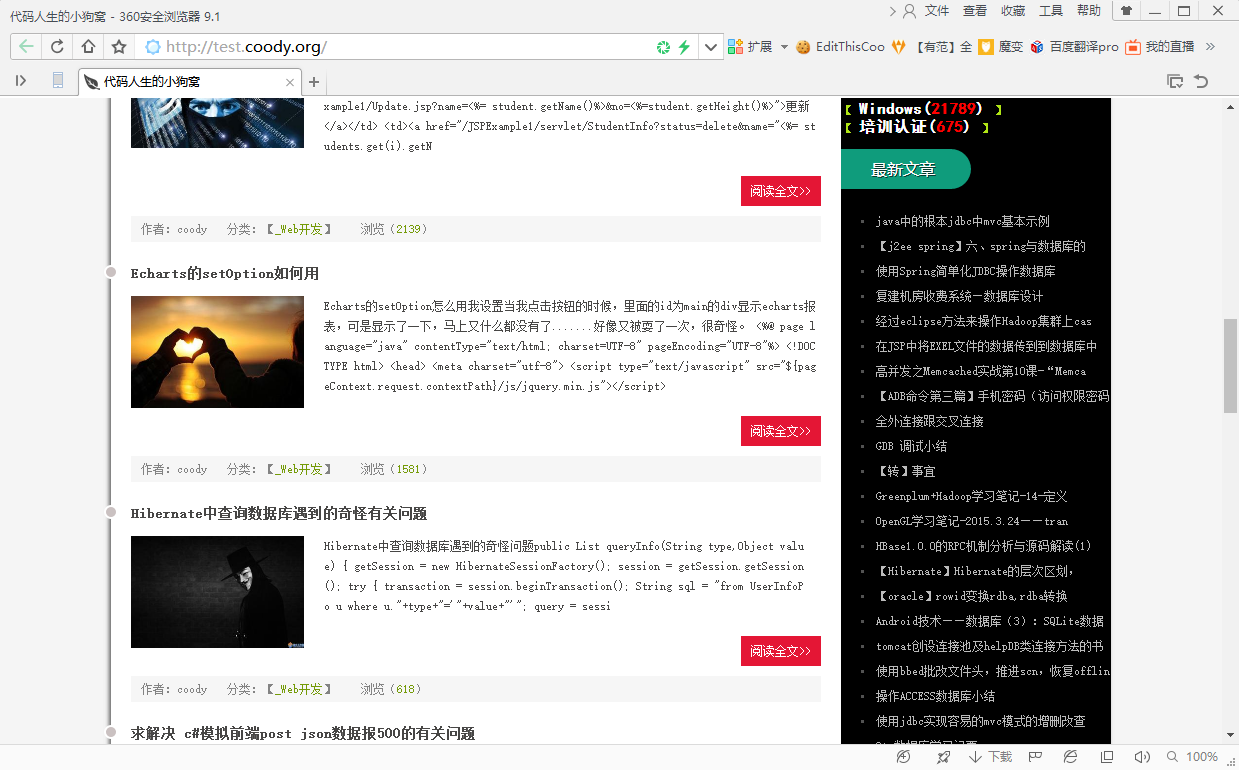Restore closed tab with undo arrow icon
The height and width of the screenshot is (770, 1239).
tap(1201, 81)
